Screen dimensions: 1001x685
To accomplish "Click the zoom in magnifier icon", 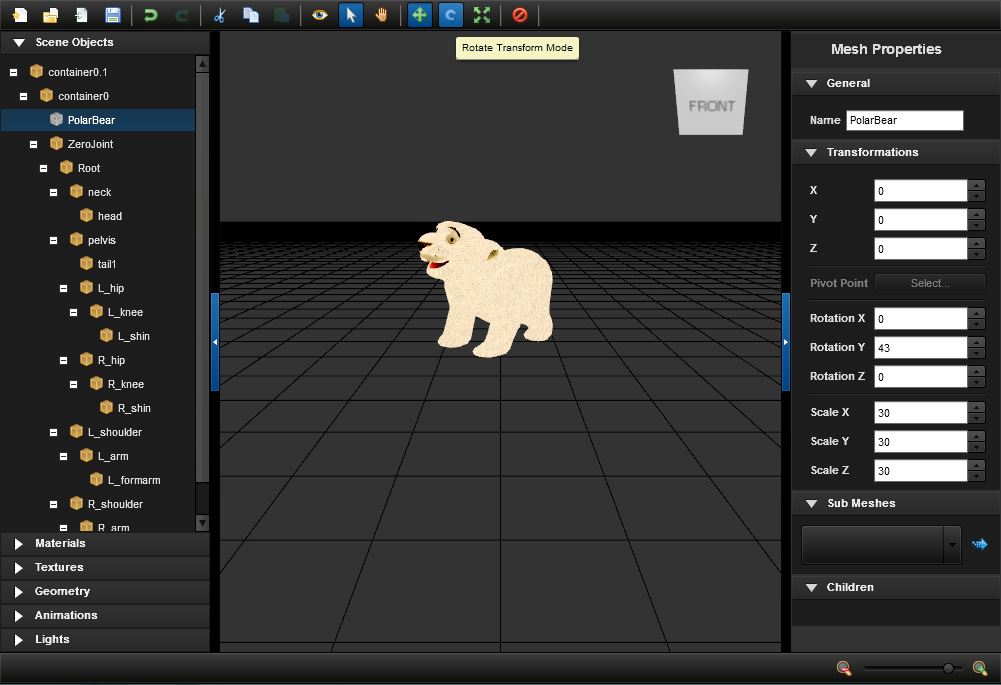I will (x=980, y=668).
